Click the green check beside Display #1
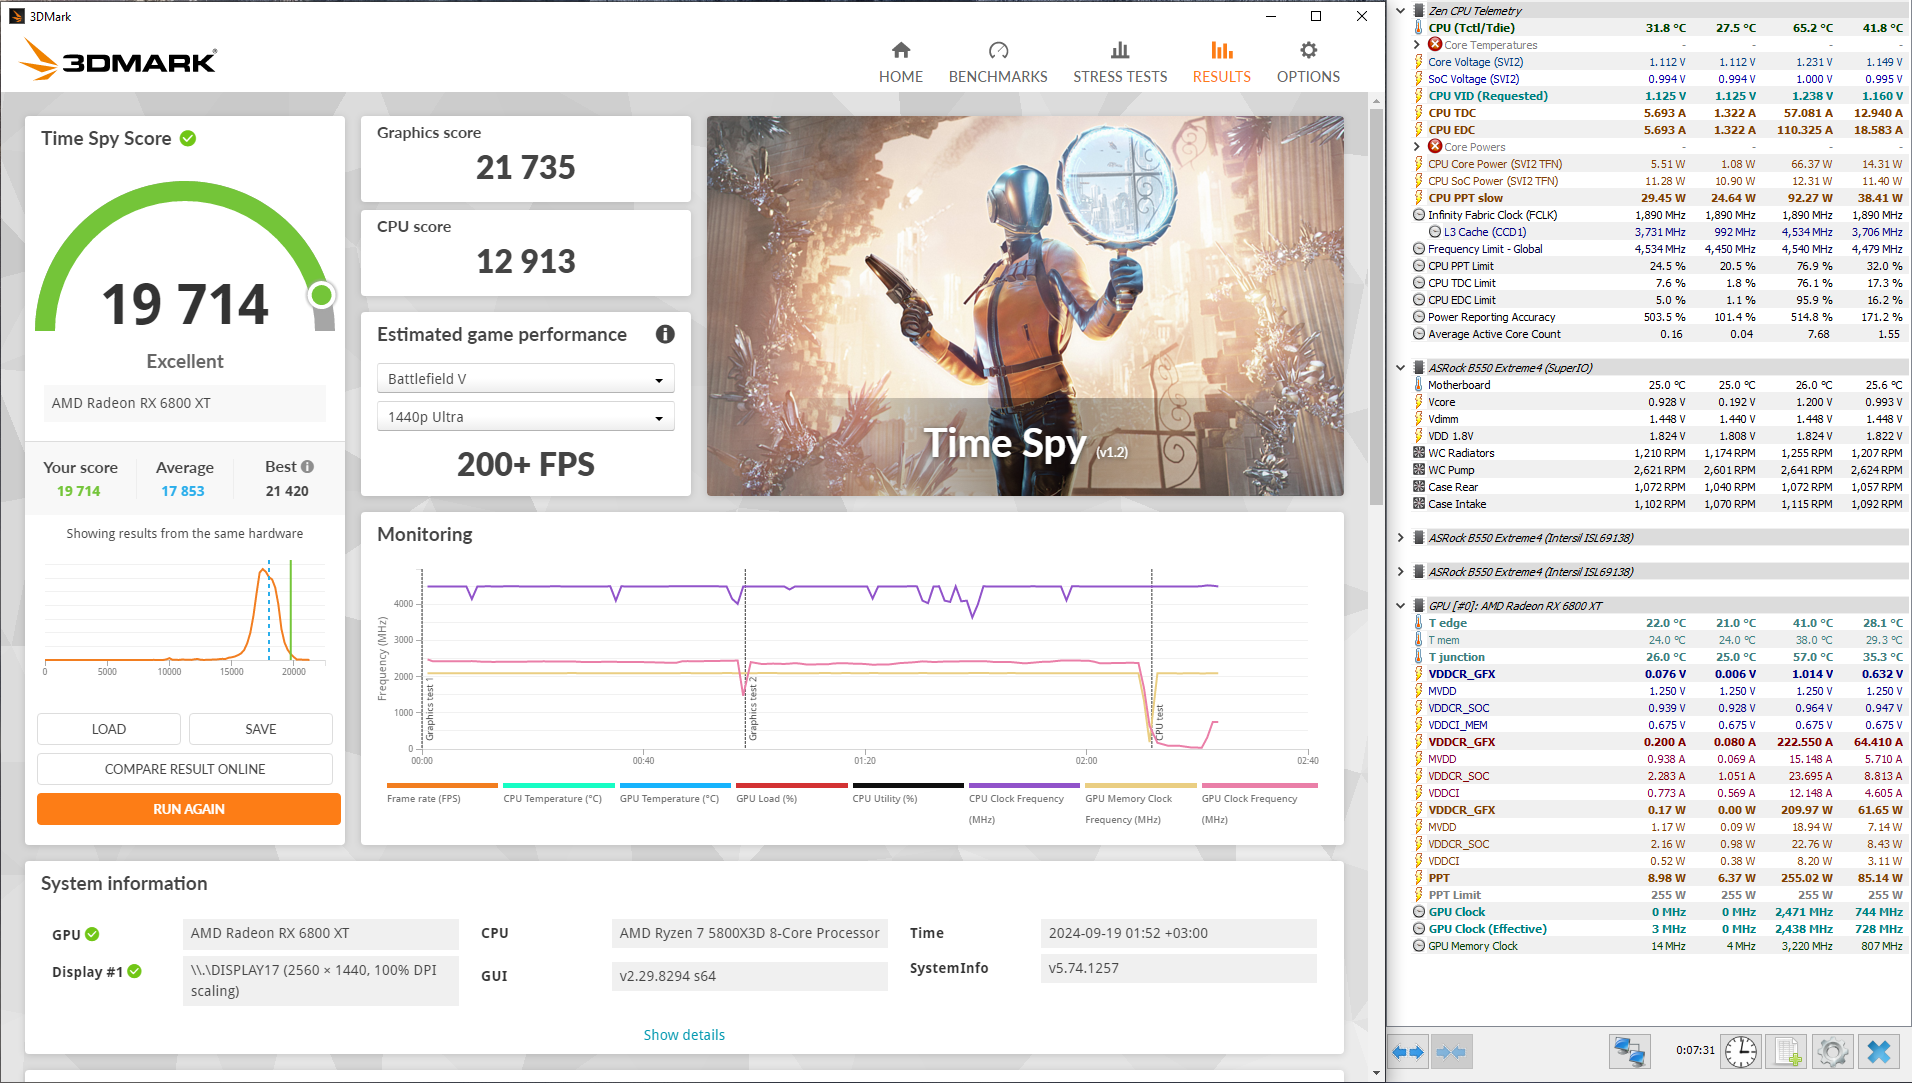This screenshot has width=1912, height=1083. coord(135,972)
